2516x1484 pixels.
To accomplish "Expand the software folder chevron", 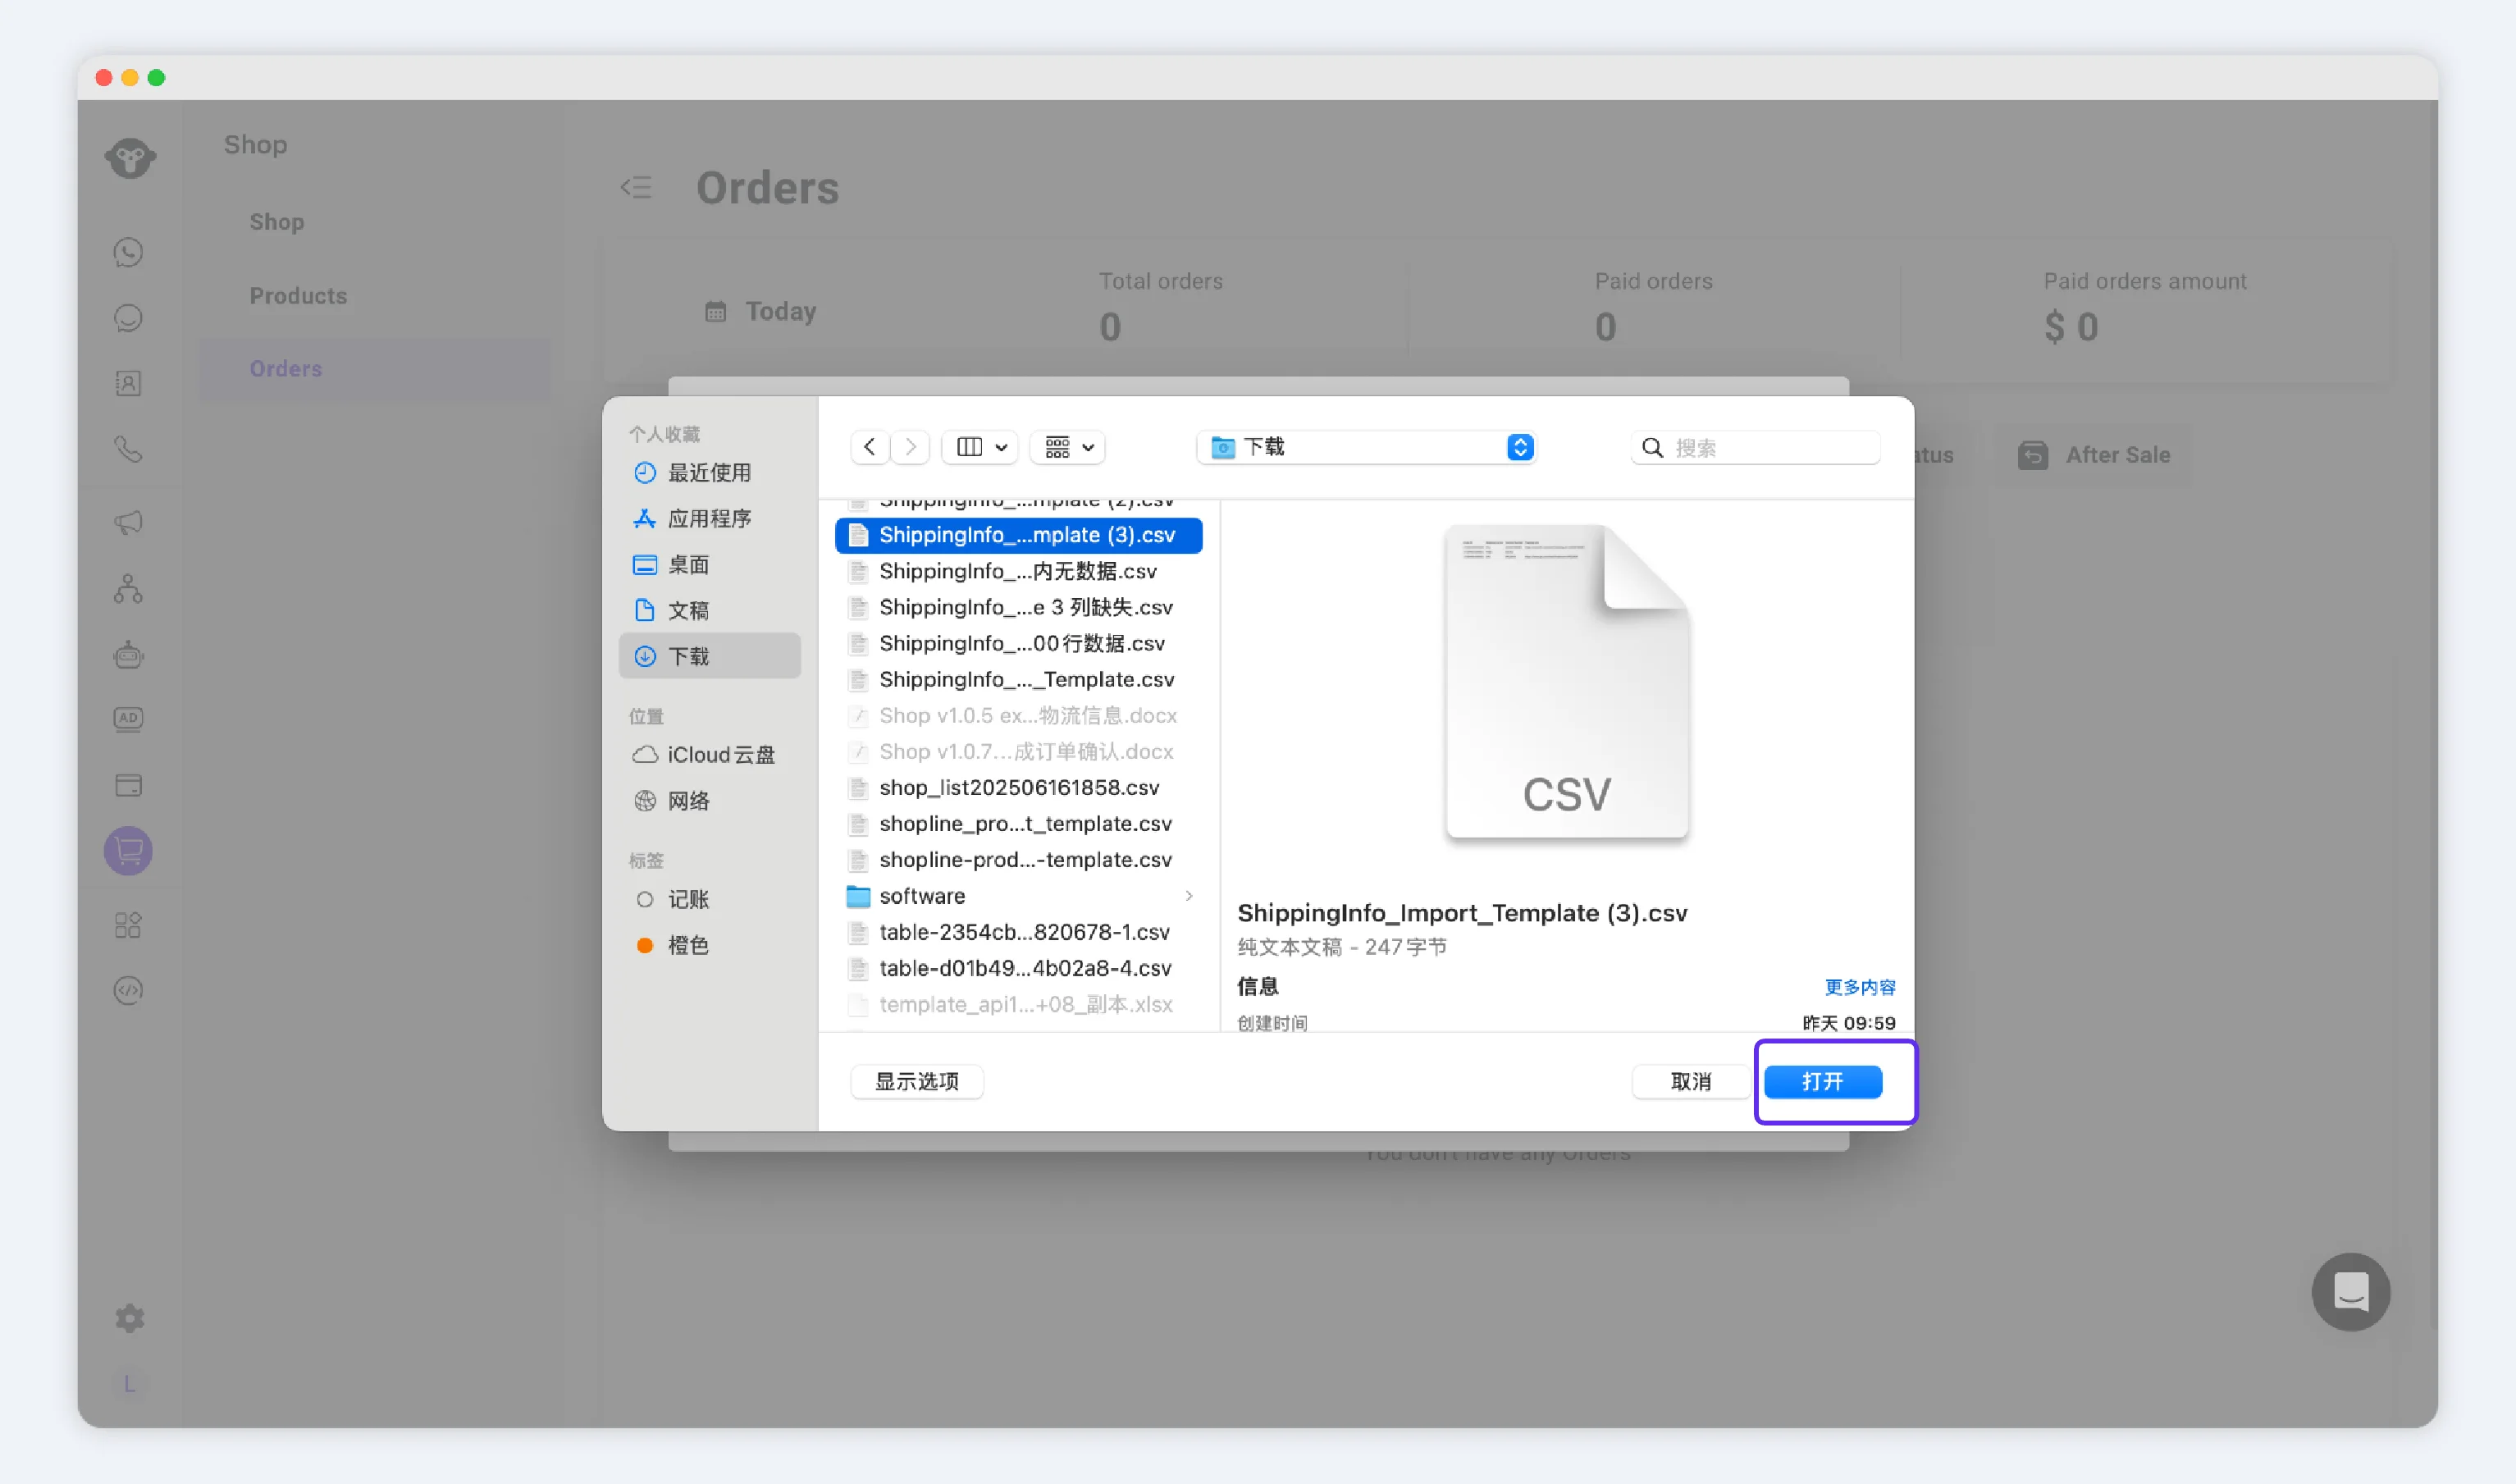I will click(1189, 896).
